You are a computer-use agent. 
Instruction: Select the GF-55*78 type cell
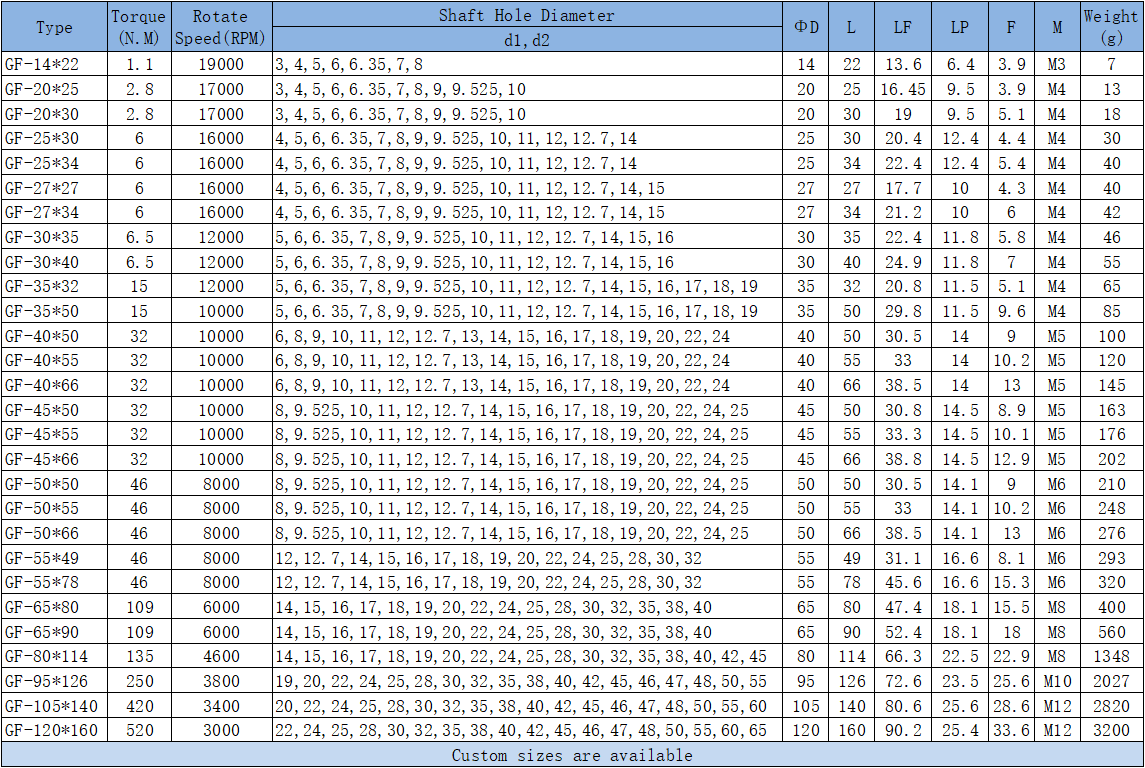click(55, 583)
